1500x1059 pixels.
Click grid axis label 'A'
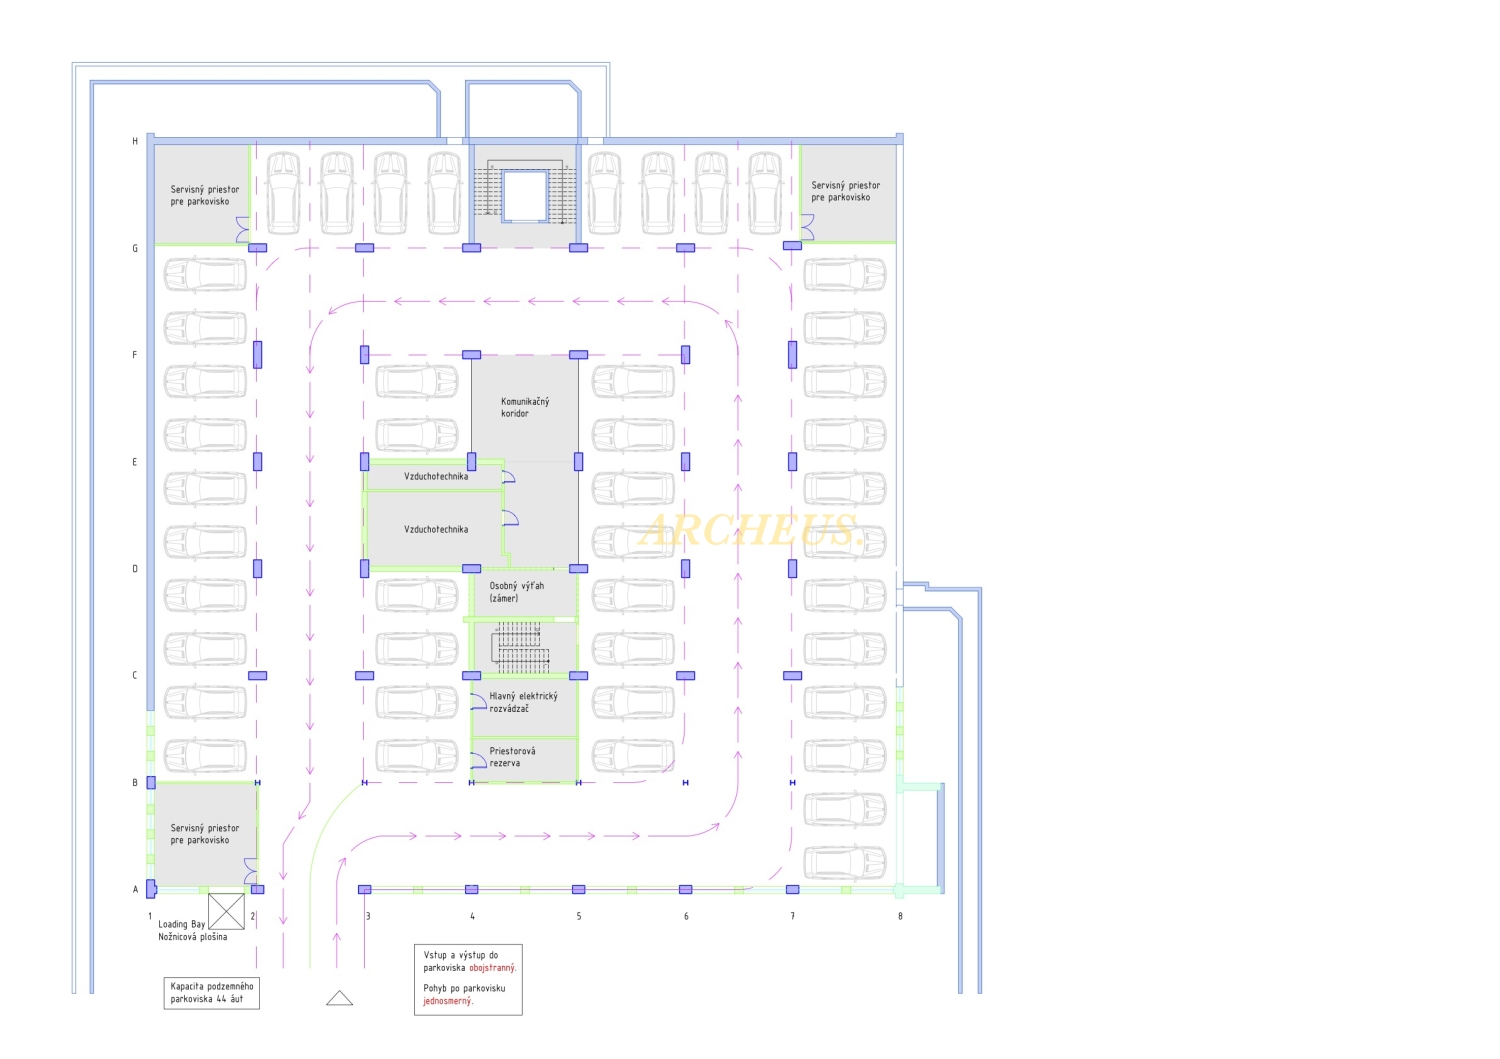(135, 889)
